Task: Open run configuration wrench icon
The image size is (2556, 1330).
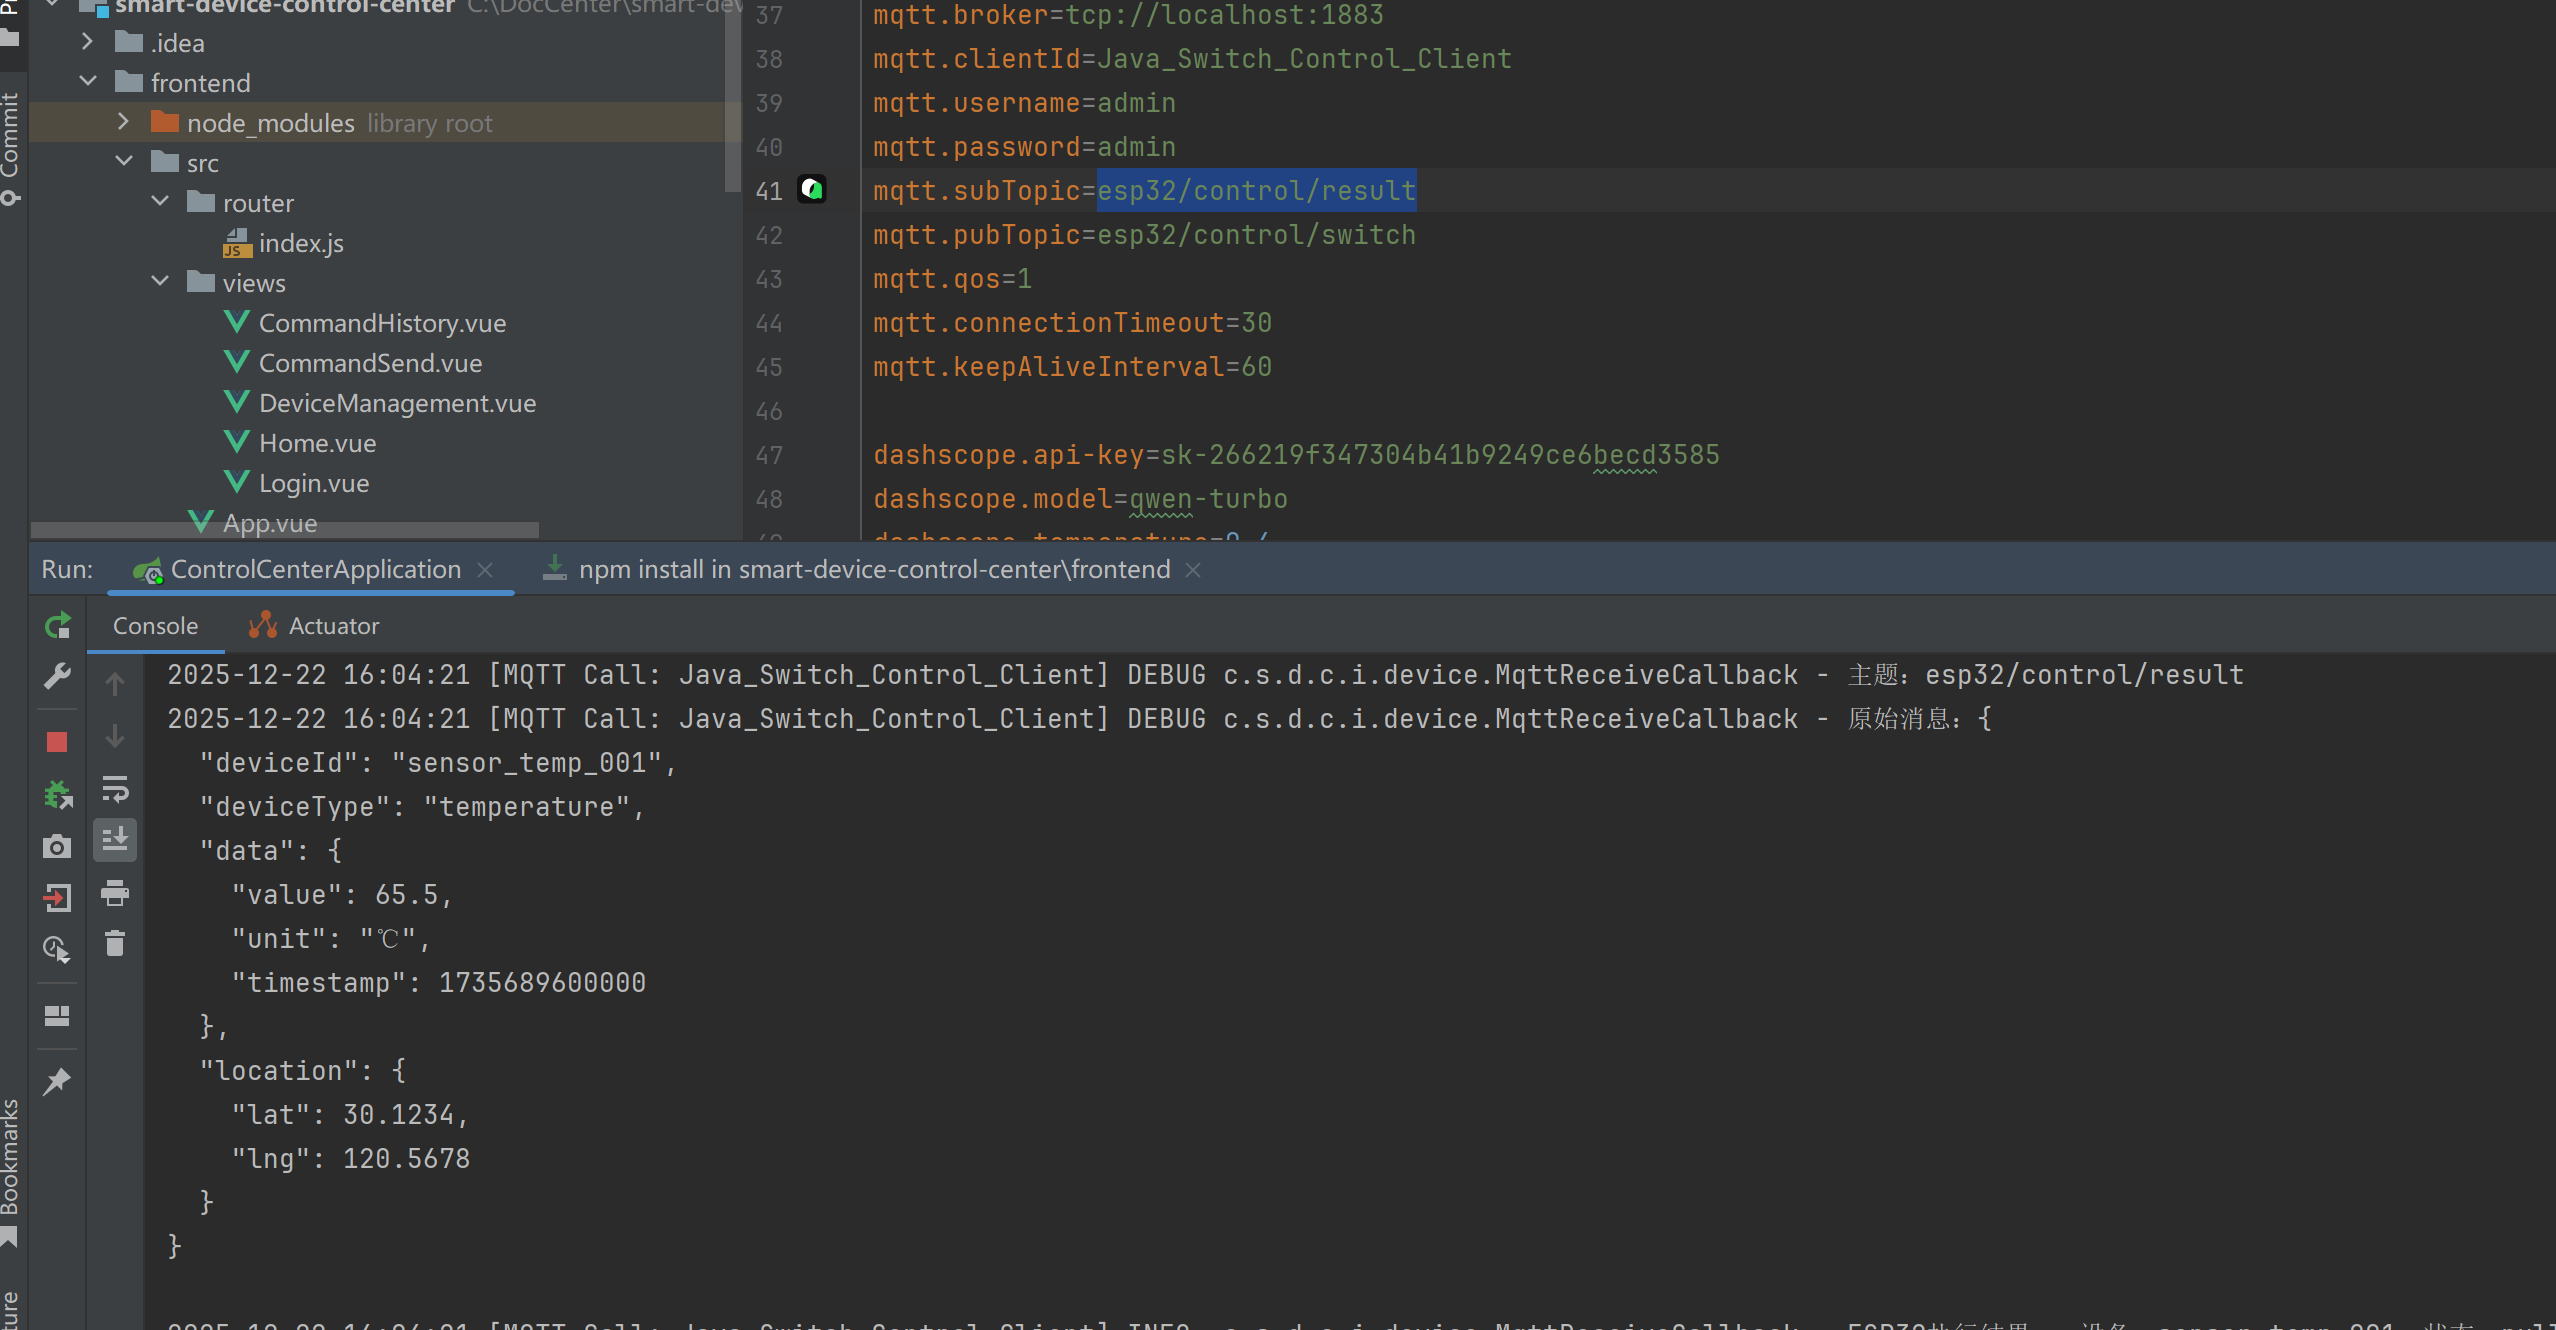Action: tap(57, 677)
